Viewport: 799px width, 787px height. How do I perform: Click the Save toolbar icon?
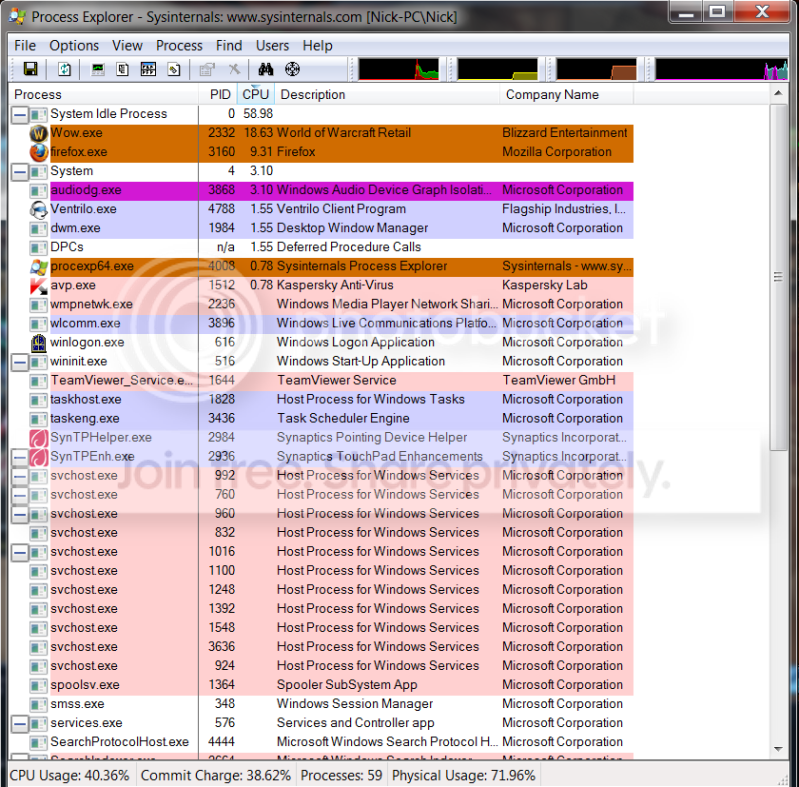31,69
